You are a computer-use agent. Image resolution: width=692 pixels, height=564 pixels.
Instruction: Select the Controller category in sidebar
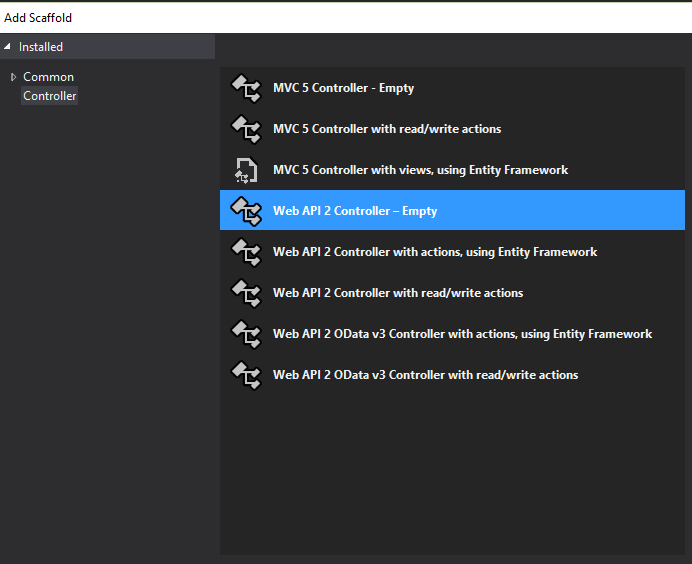click(x=50, y=96)
